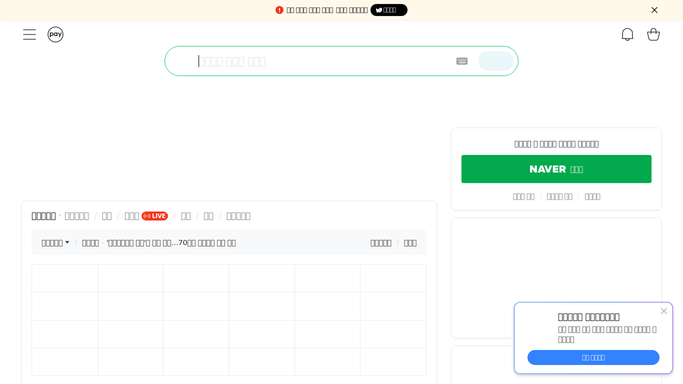Open the middle link under the NAVER login button
The height and width of the screenshot is (384, 683).
coord(559,197)
